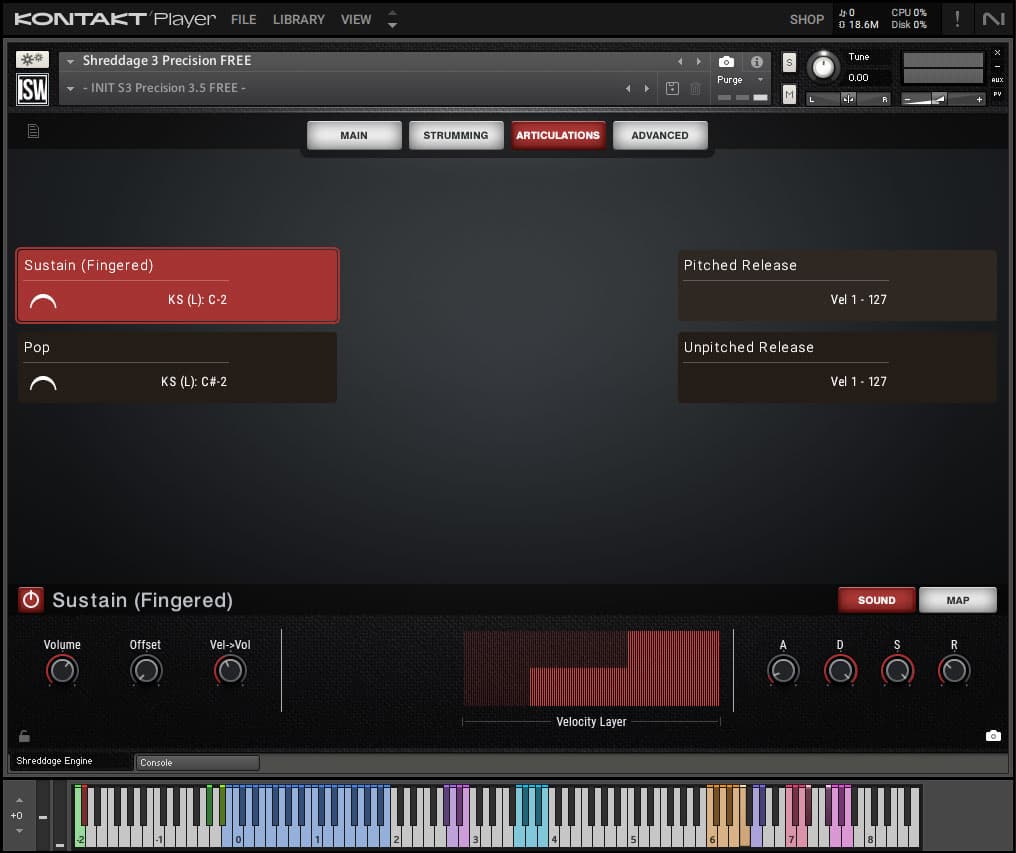This screenshot has height=853, width=1016.
Task: Click the Attack (A) knob
Action: tap(783, 670)
